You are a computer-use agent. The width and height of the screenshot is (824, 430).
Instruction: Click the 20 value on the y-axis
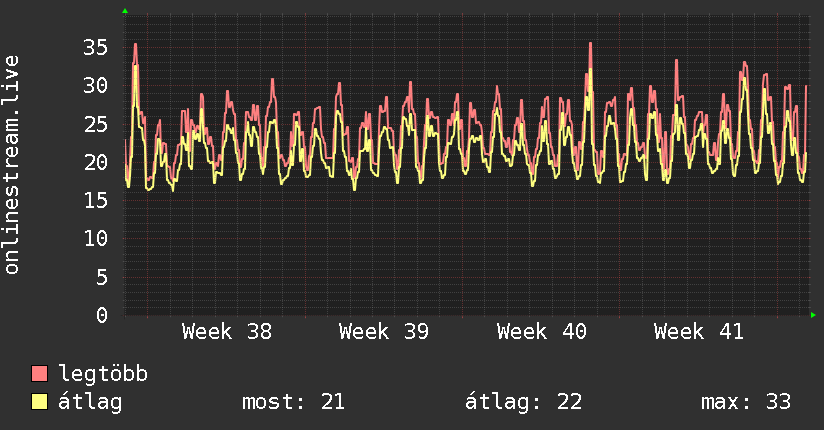(x=96, y=162)
